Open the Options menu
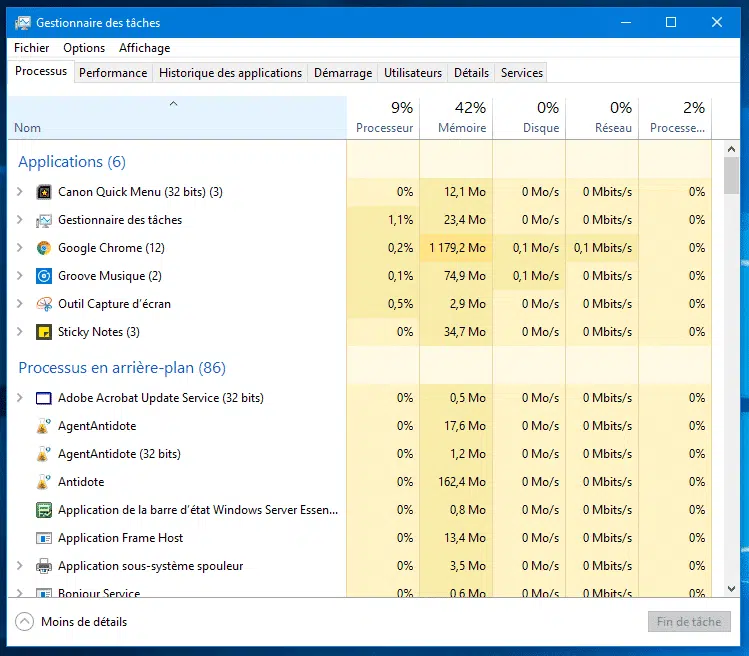Screen dimensions: 749x656 (84, 48)
